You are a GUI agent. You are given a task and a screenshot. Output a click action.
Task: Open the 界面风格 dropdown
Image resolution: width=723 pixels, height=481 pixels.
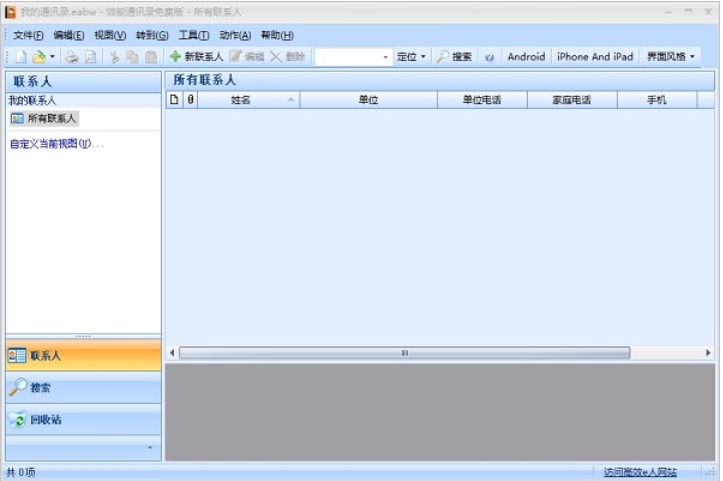670,57
